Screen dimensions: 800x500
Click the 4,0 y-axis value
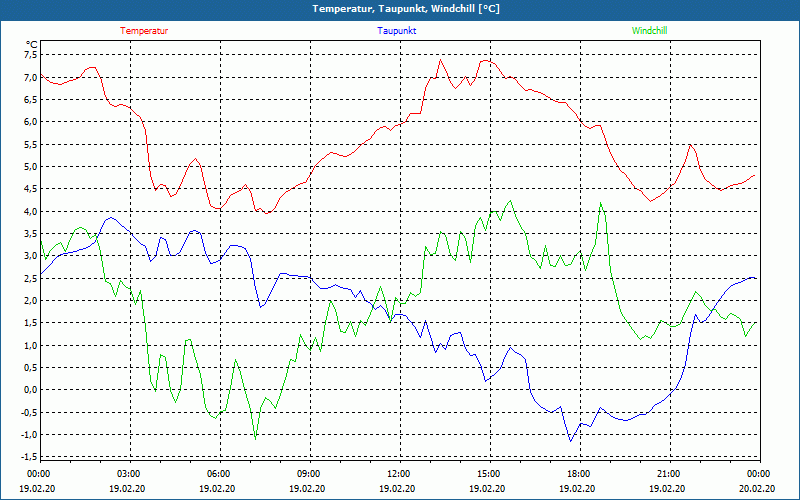pos(31,211)
